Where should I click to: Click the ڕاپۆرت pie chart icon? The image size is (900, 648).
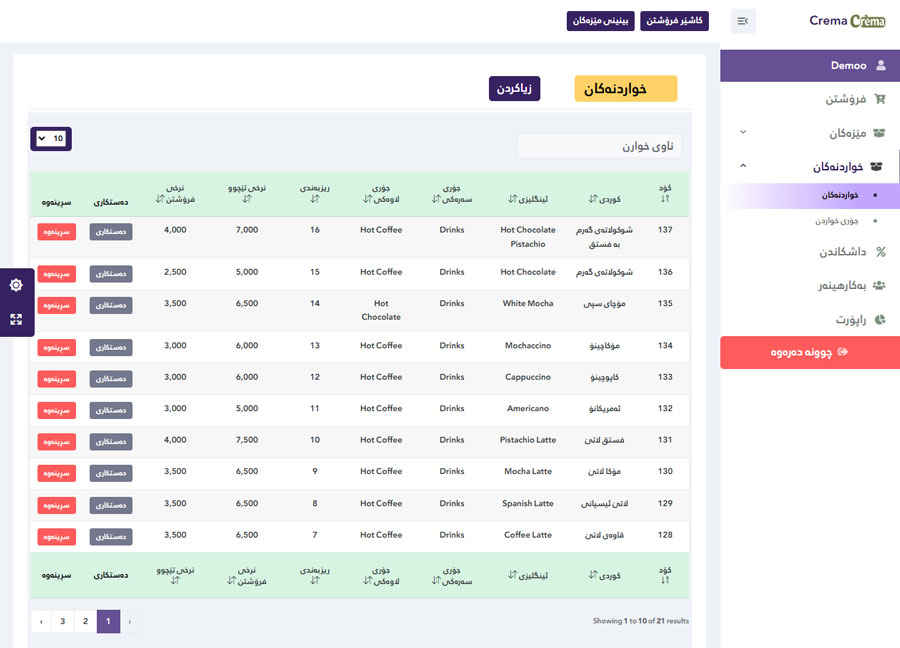(880, 320)
